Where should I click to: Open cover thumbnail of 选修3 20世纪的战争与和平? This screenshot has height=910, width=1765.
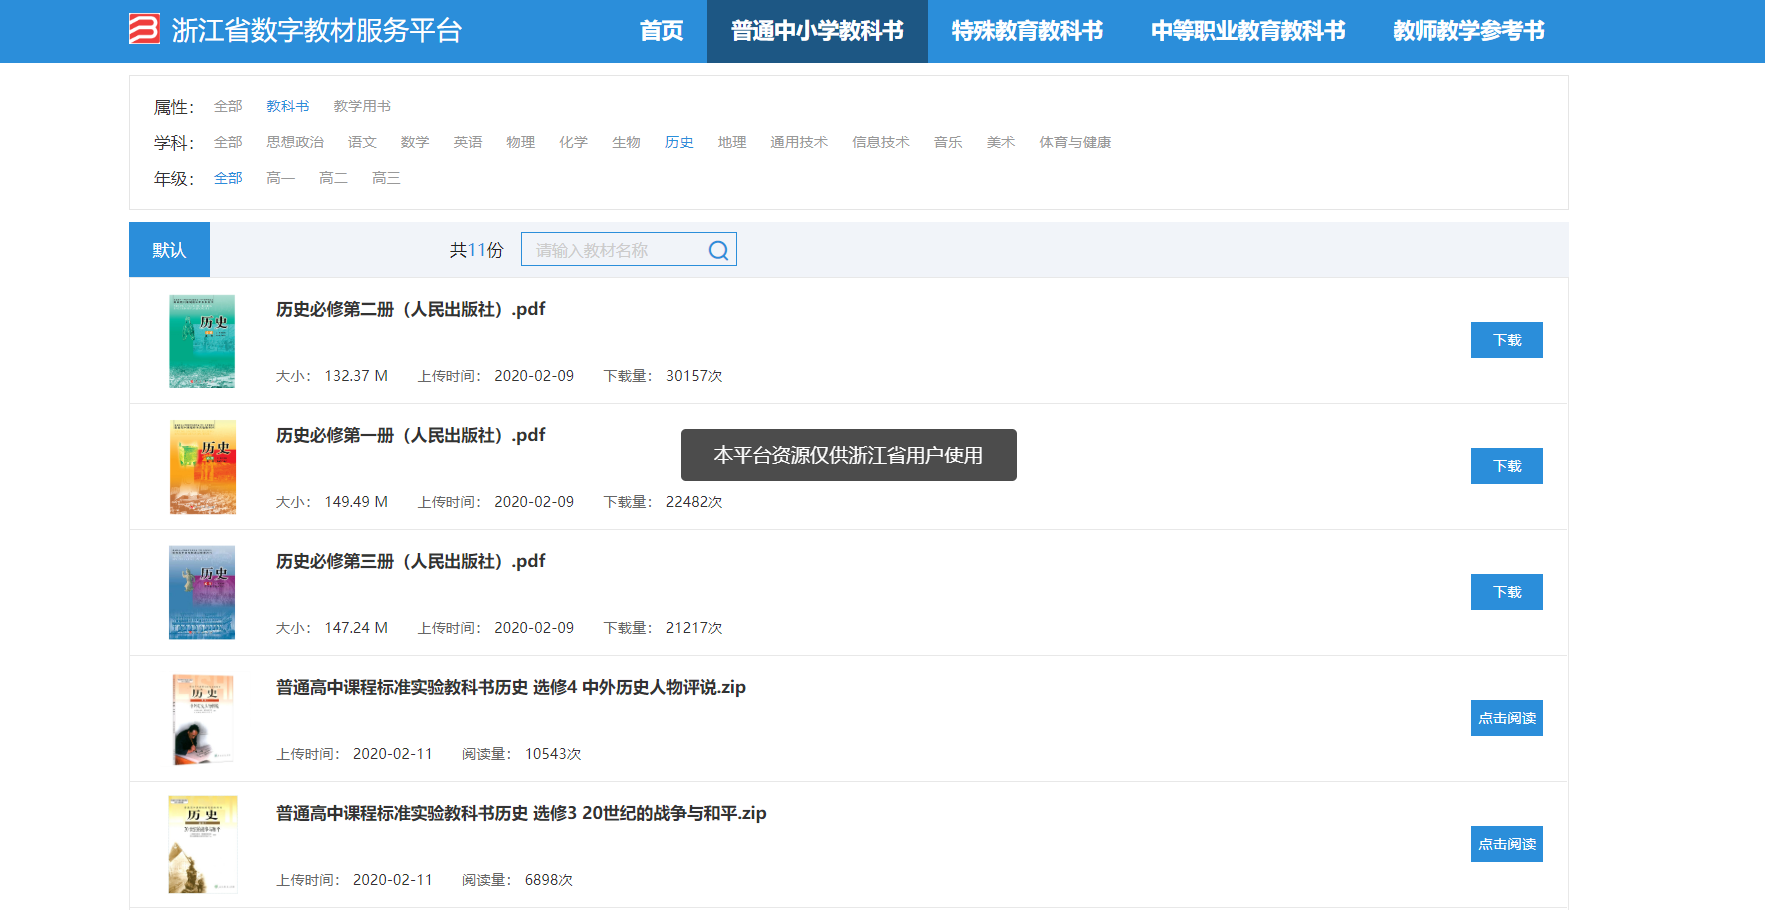[203, 845]
